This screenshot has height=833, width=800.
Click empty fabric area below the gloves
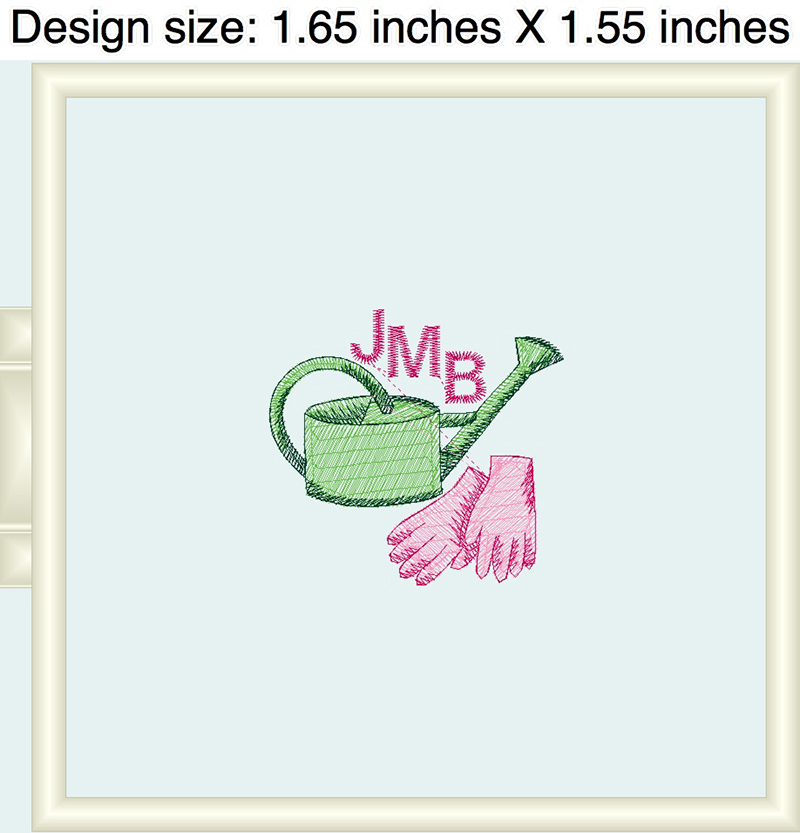[457, 691]
